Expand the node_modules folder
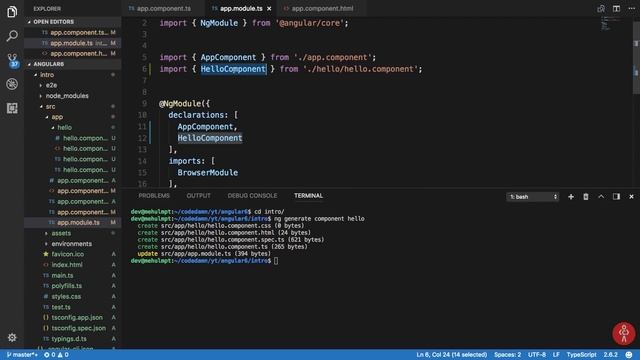 point(73,96)
